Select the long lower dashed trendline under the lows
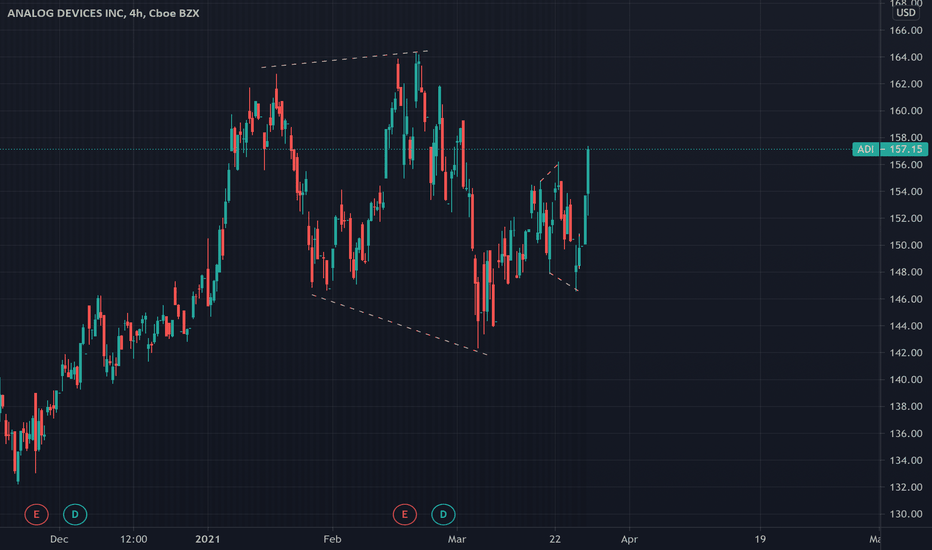932x550 pixels. pyautogui.click(x=399, y=325)
